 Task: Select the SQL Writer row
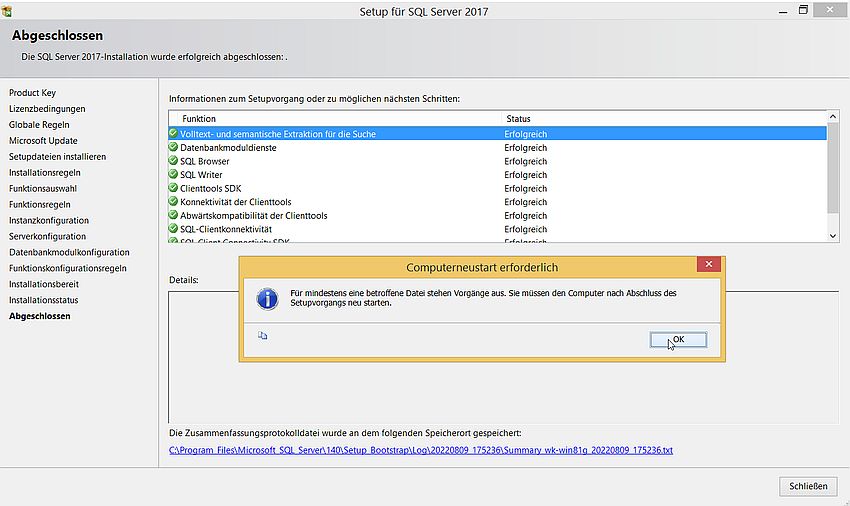498,175
